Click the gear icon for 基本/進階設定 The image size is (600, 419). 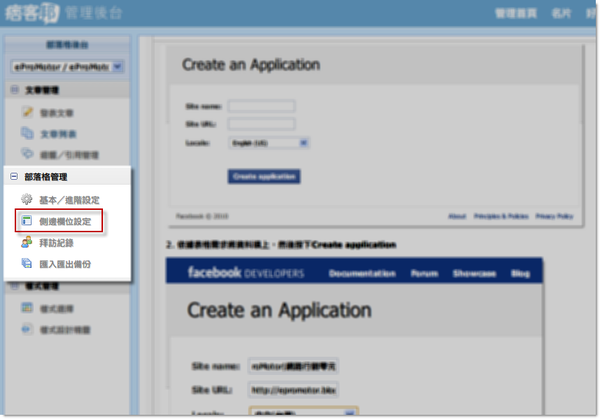tap(27, 199)
